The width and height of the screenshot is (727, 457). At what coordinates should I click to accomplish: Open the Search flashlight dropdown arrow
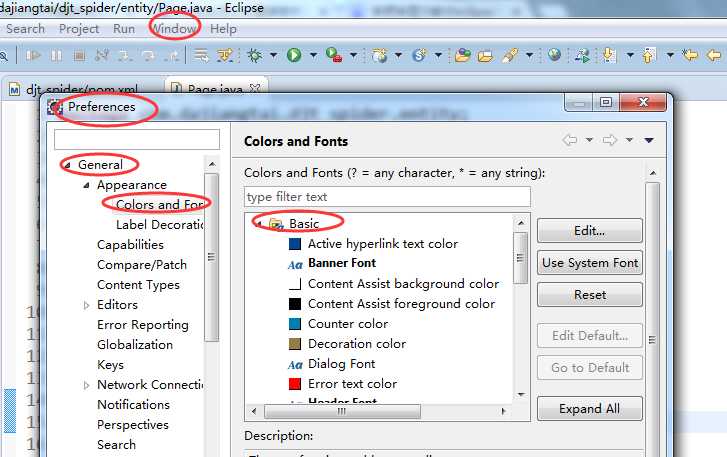point(529,56)
